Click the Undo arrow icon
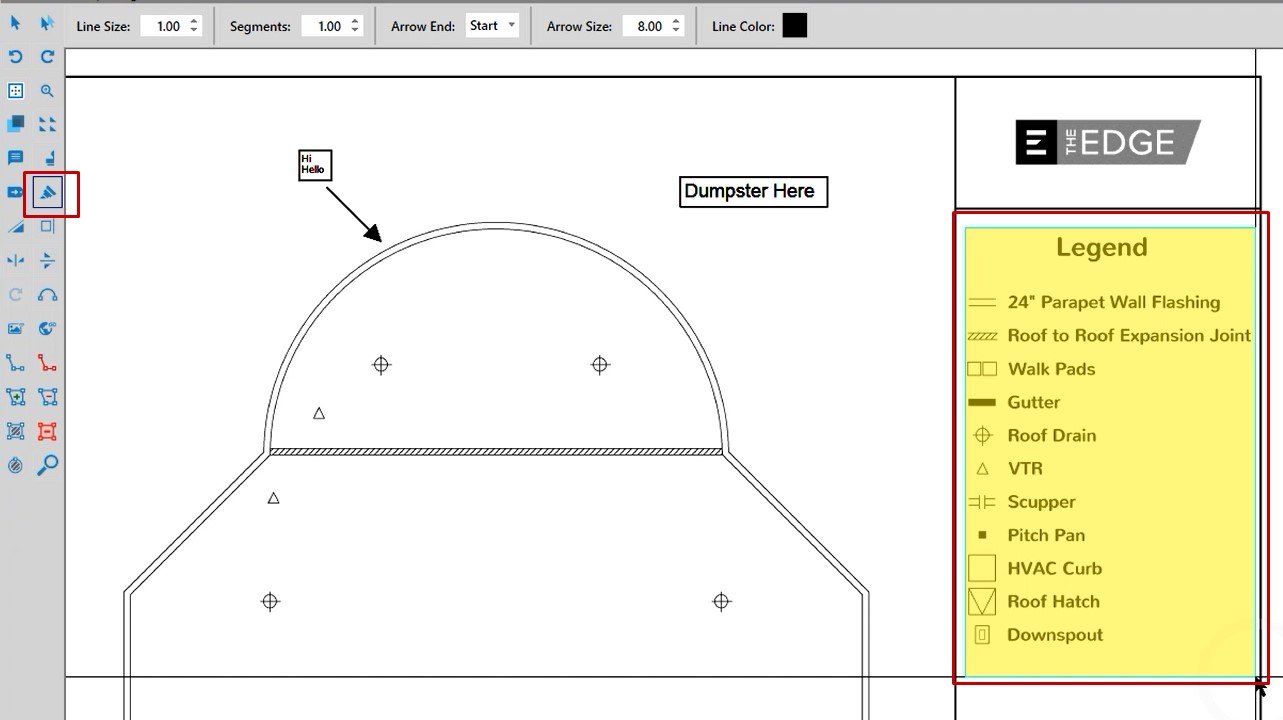This screenshot has height=720, width=1283. tap(15, 57)
